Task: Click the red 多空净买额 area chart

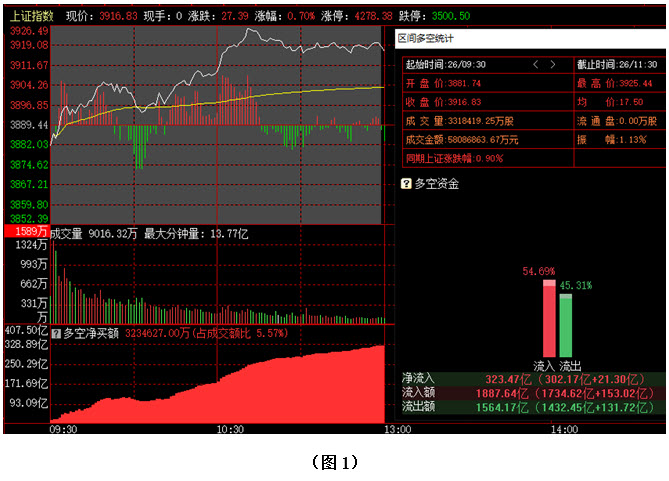Action: (218, 384)
